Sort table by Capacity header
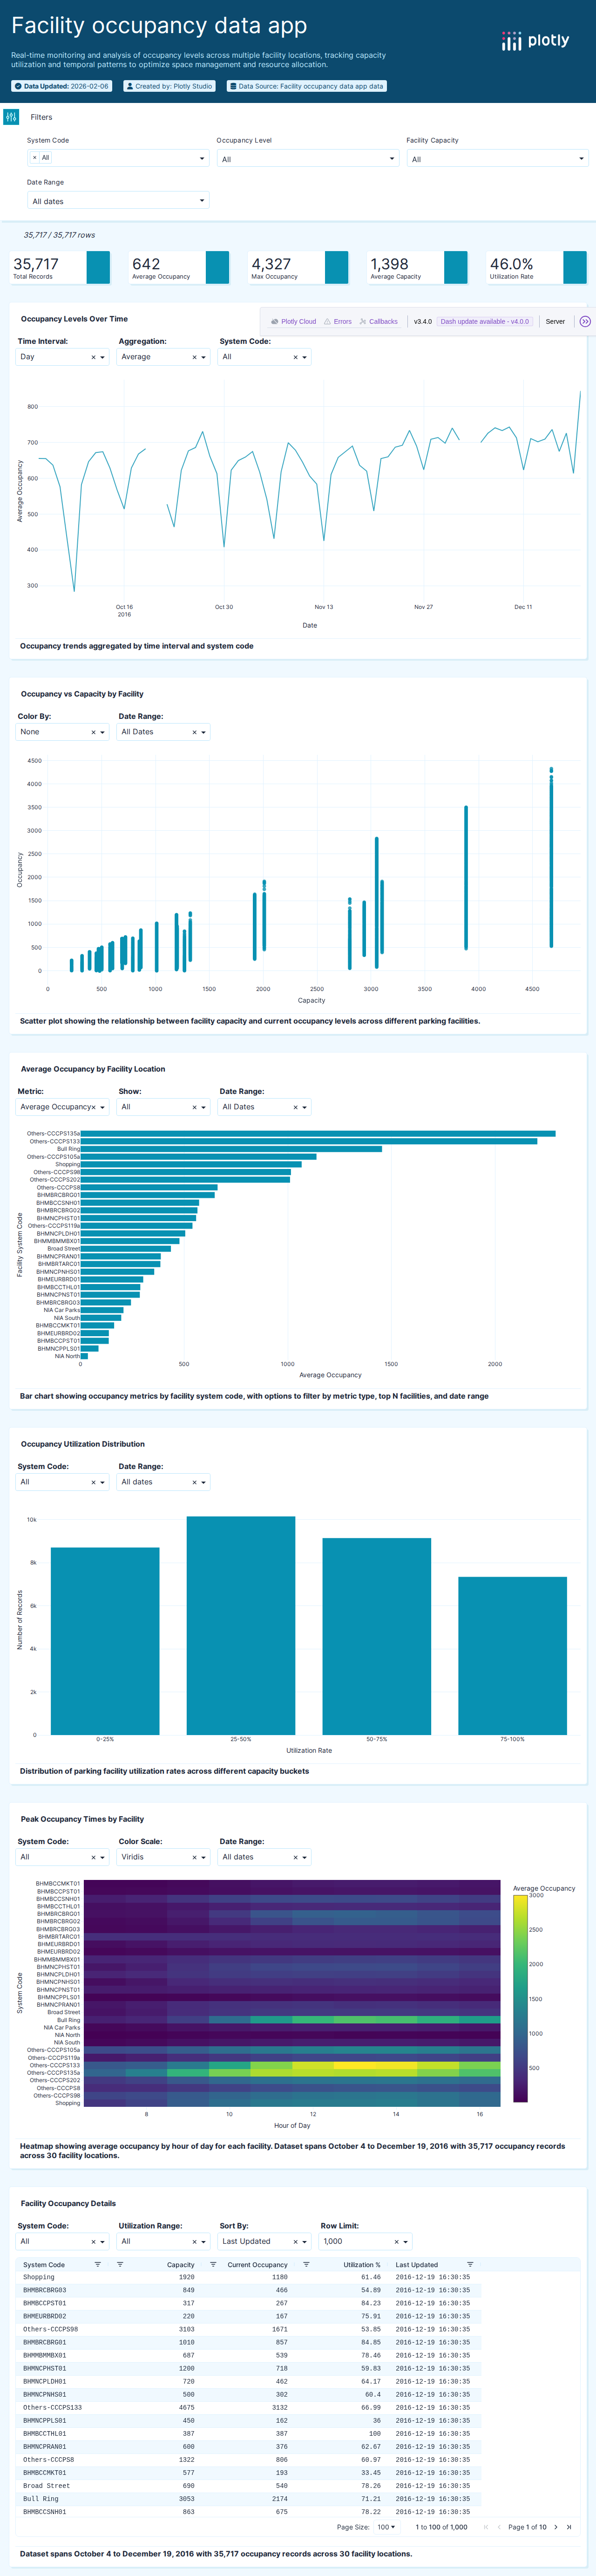The image size is (596, 2576). point(180,2264)
